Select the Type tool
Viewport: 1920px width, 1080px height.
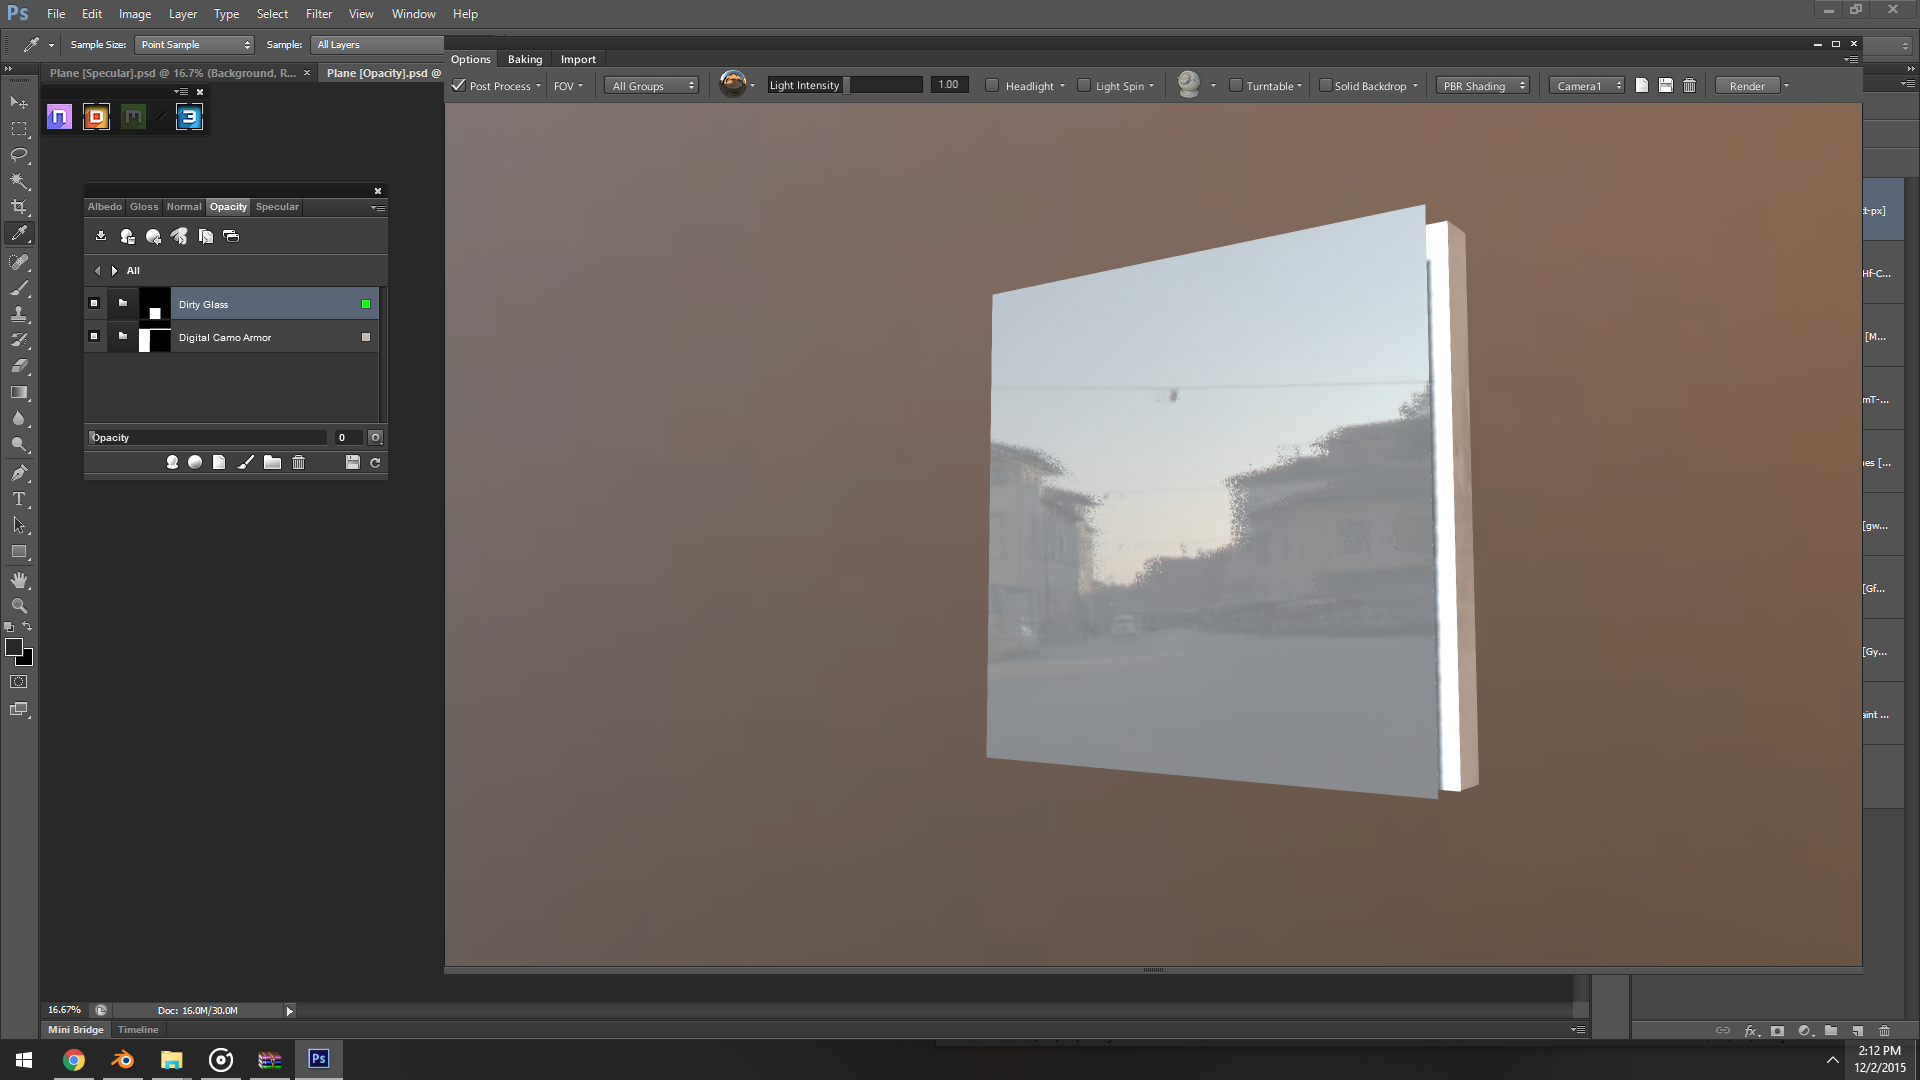19,499
